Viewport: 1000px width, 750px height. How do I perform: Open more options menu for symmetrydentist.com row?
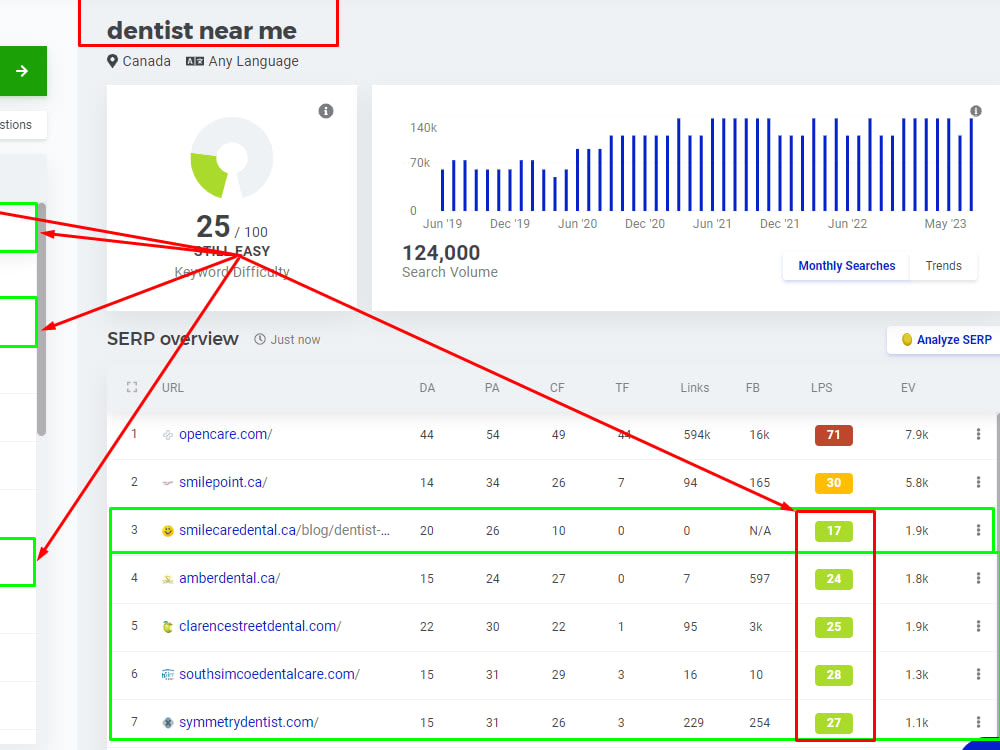tap(978, 722)
